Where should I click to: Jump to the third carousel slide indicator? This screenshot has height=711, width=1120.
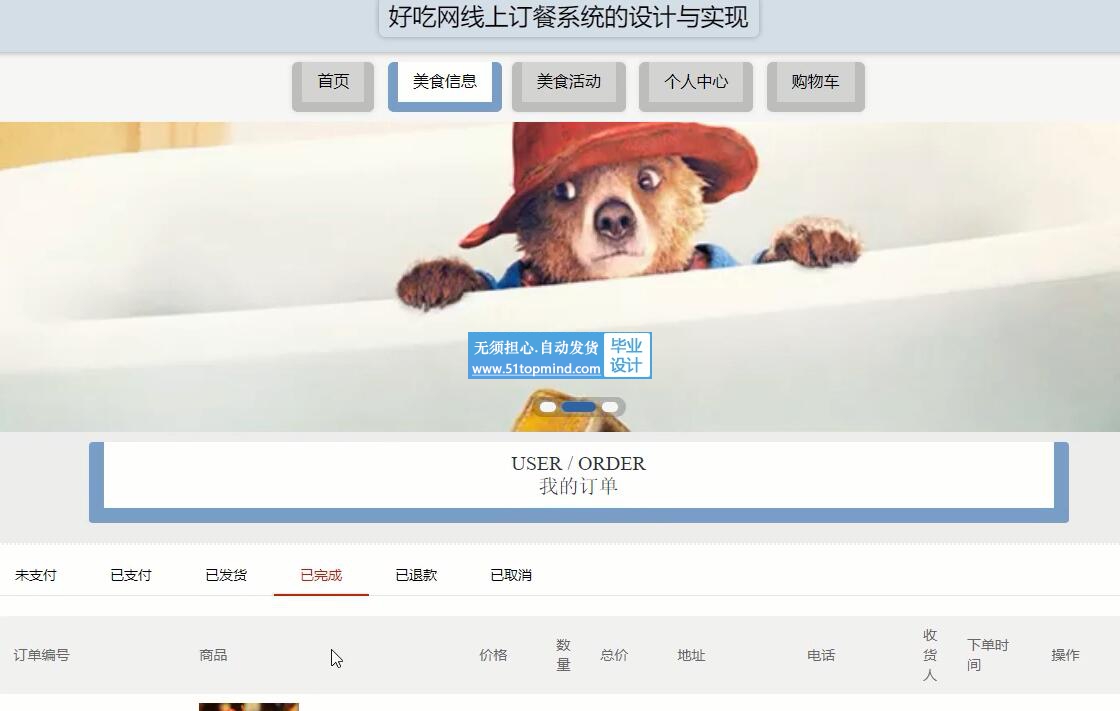(x=609, y=407)
